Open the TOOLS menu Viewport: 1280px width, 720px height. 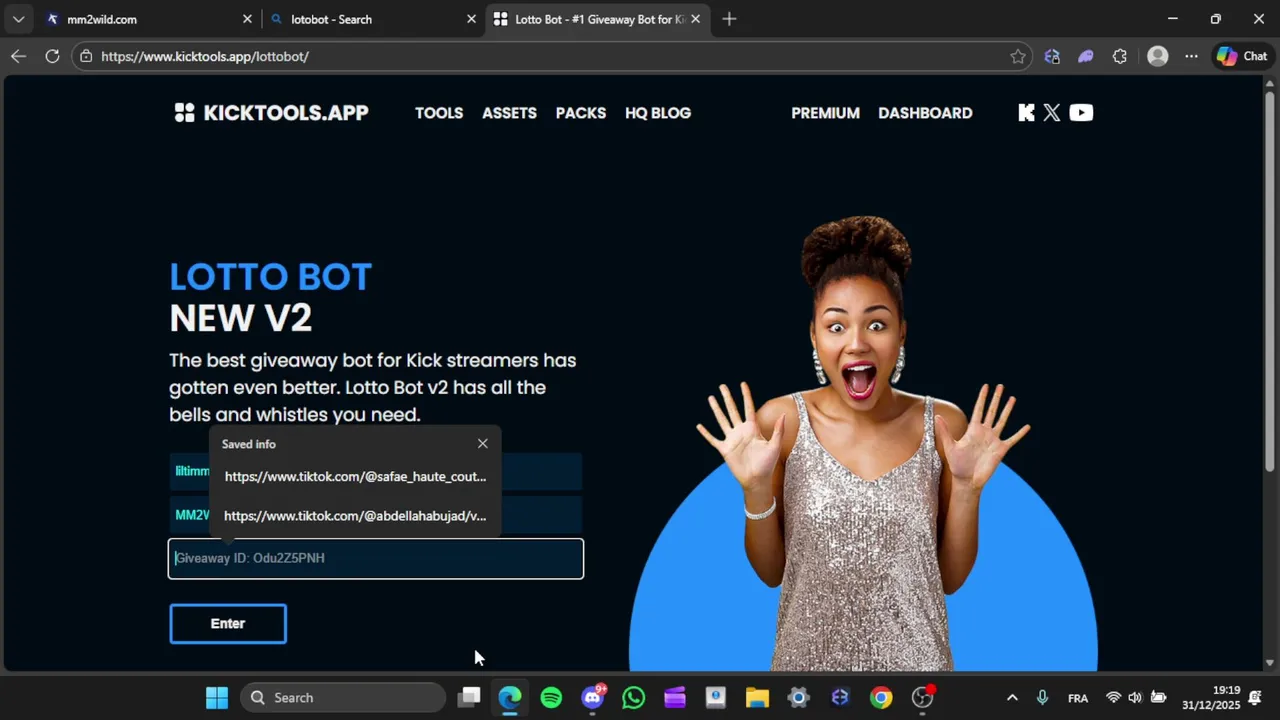coord(439,113)
